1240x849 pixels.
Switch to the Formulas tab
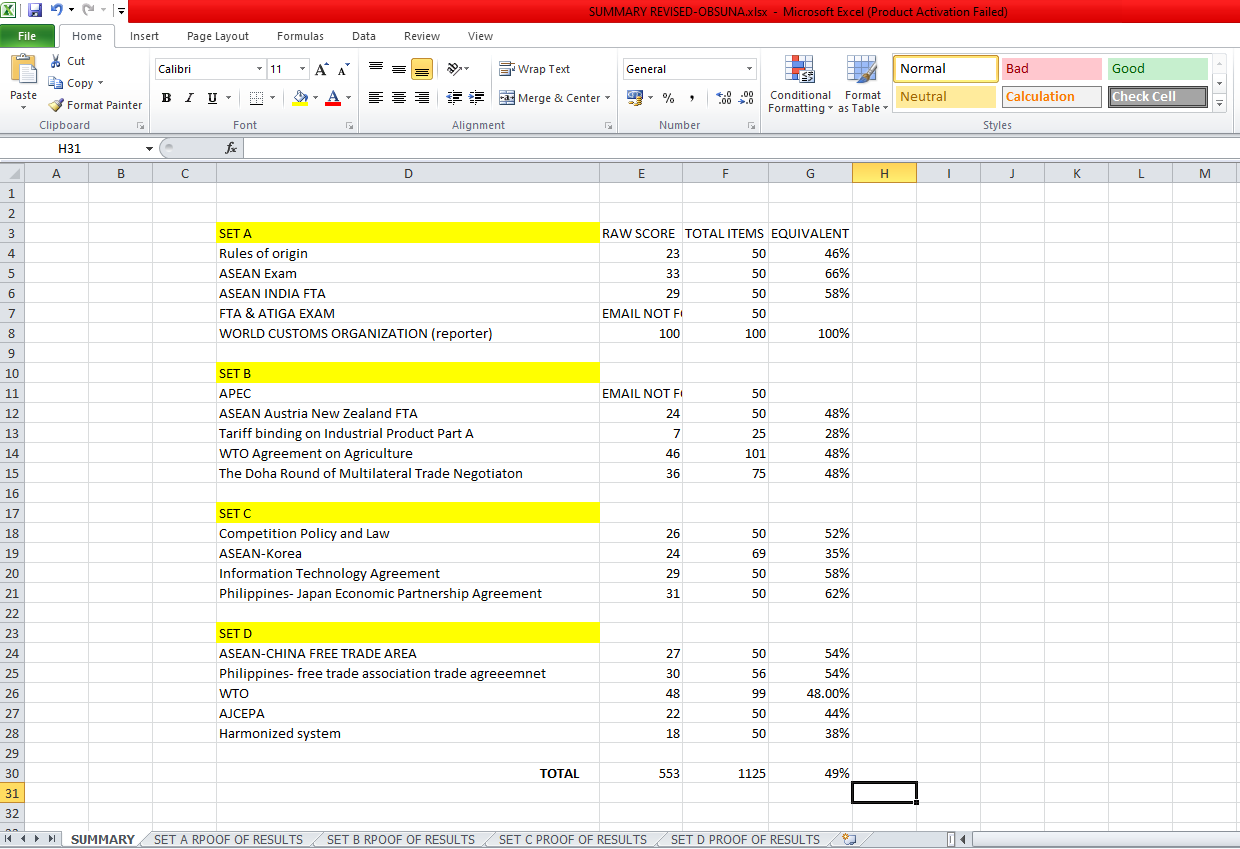[x=300, y=36]
